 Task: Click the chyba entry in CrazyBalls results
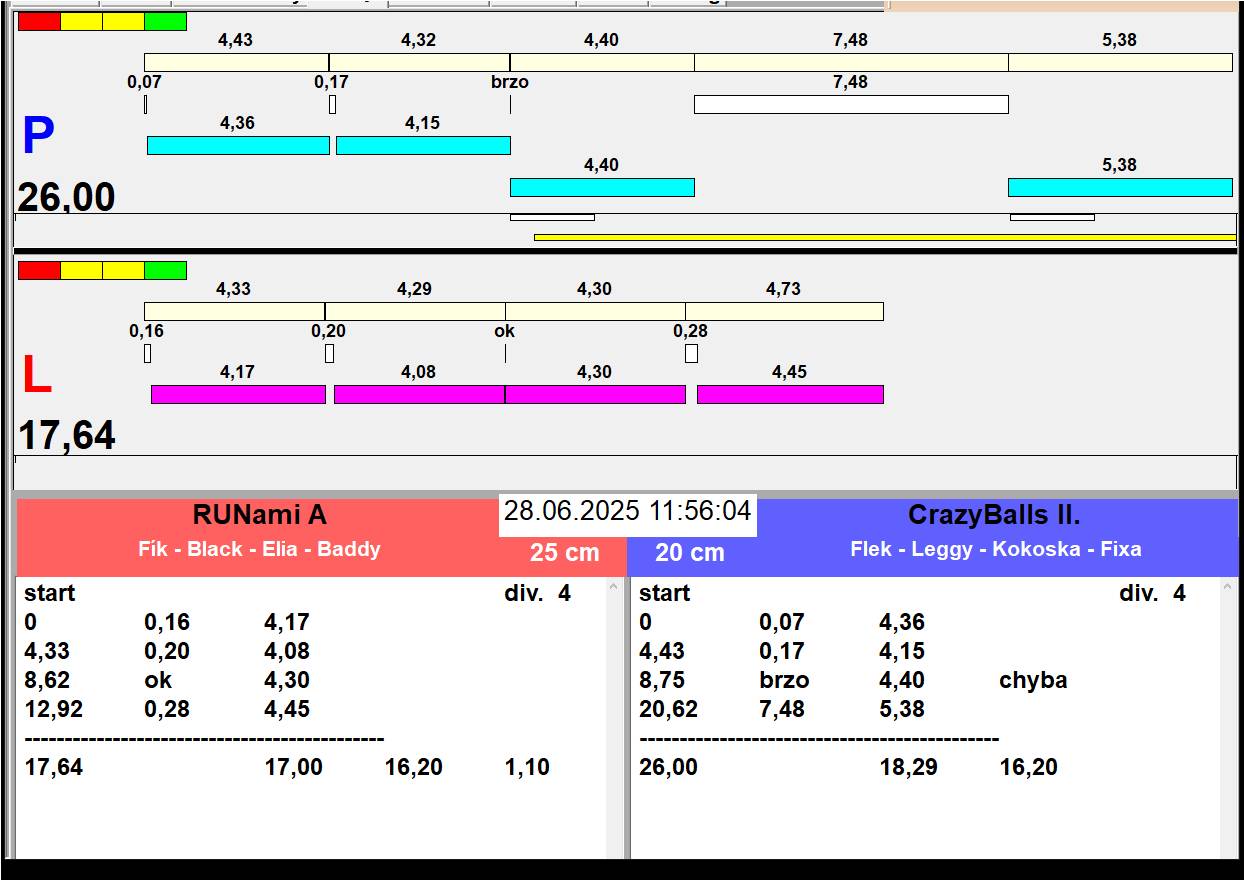point(1032,680)
